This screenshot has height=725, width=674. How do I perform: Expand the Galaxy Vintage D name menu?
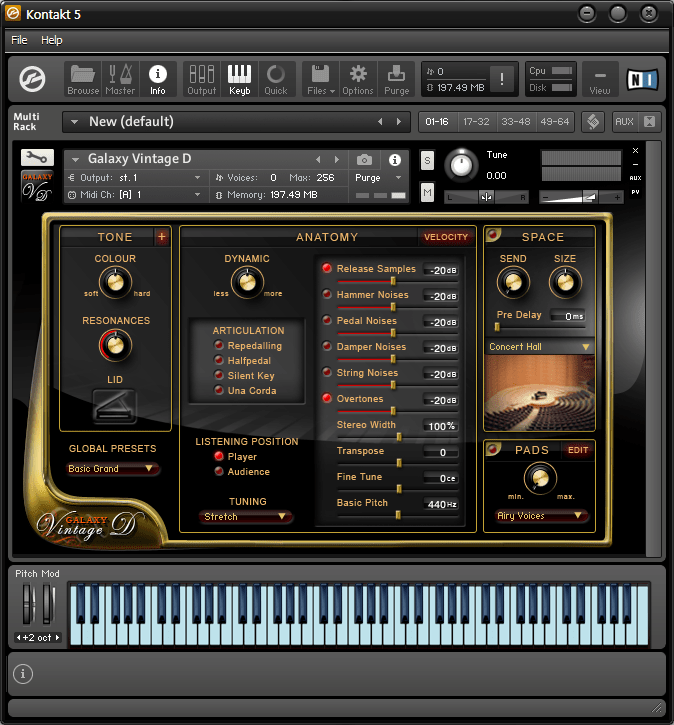tap(75, 160)
